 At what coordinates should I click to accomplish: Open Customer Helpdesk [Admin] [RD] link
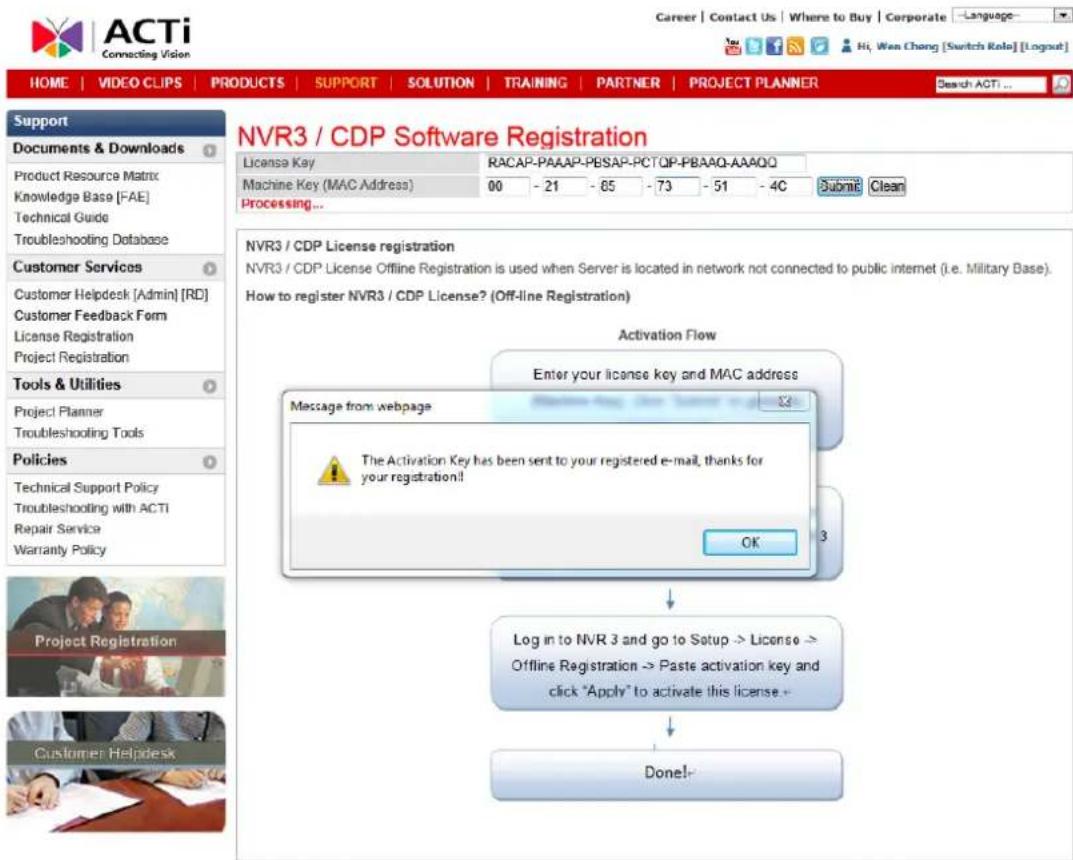111,295
